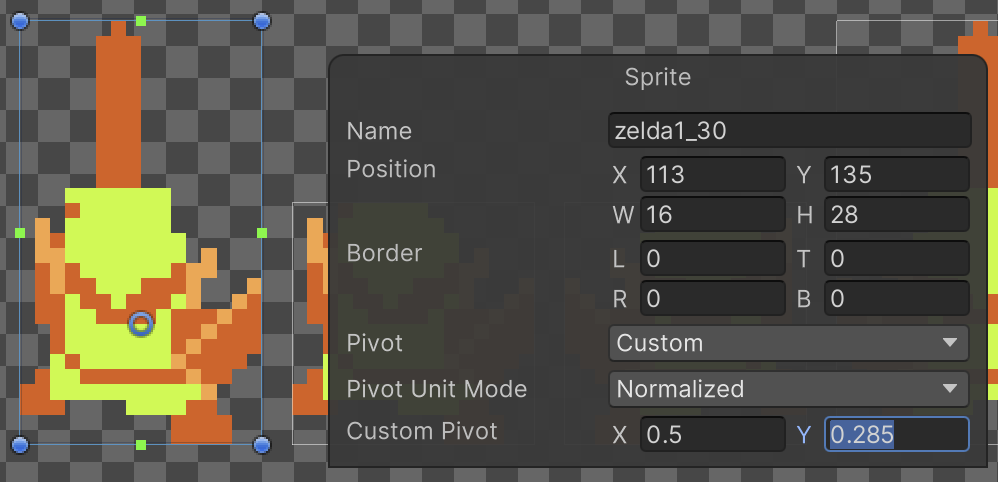The width and height of the screenshot is (998, 482).
Task: Click the pivot point circle on the sprite
Action: click(141, 323)
